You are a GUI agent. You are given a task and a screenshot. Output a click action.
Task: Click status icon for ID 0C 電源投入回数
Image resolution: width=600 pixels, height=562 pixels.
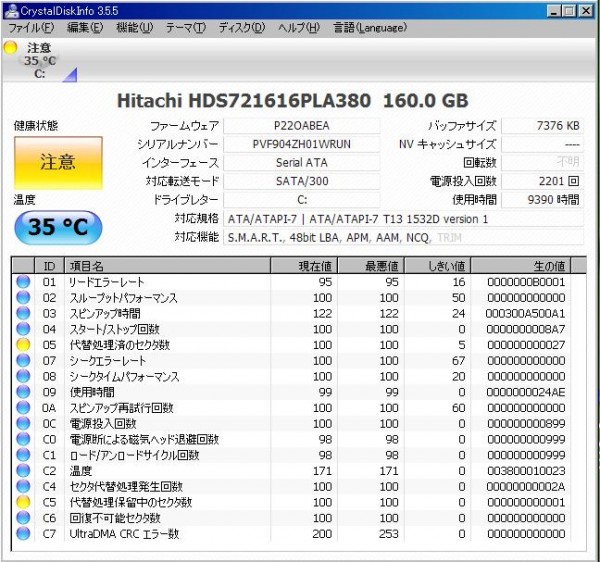coord(23,423)
